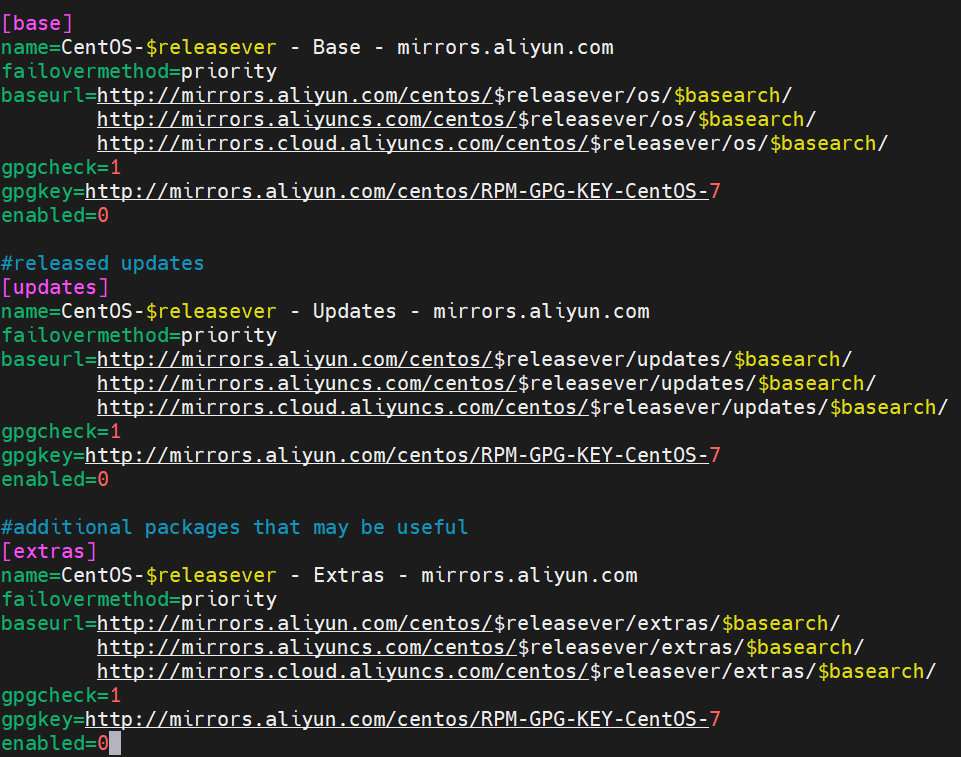Click 'failovermethod=priority' in the extras section

point(139,599)
